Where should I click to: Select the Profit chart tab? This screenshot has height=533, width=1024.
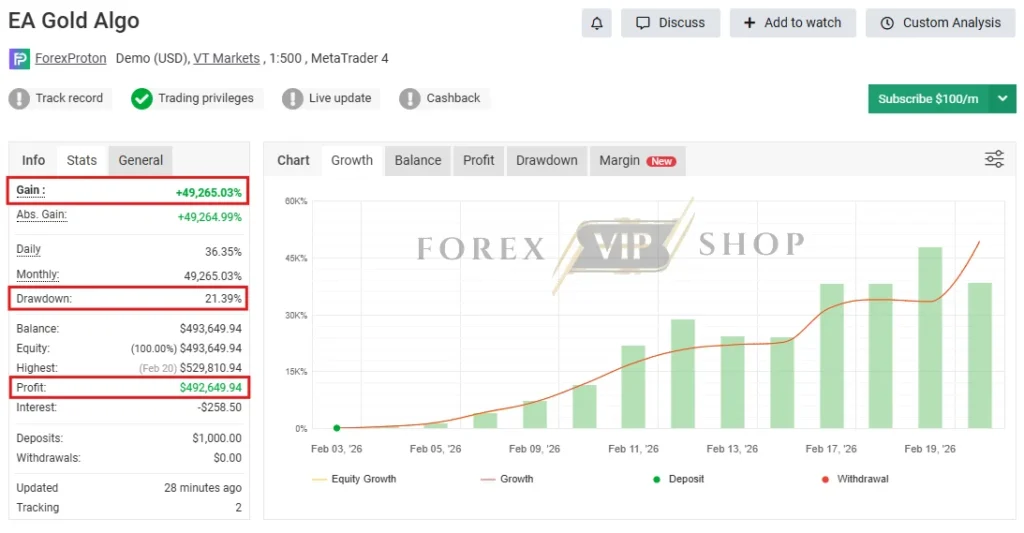point(479,160)
